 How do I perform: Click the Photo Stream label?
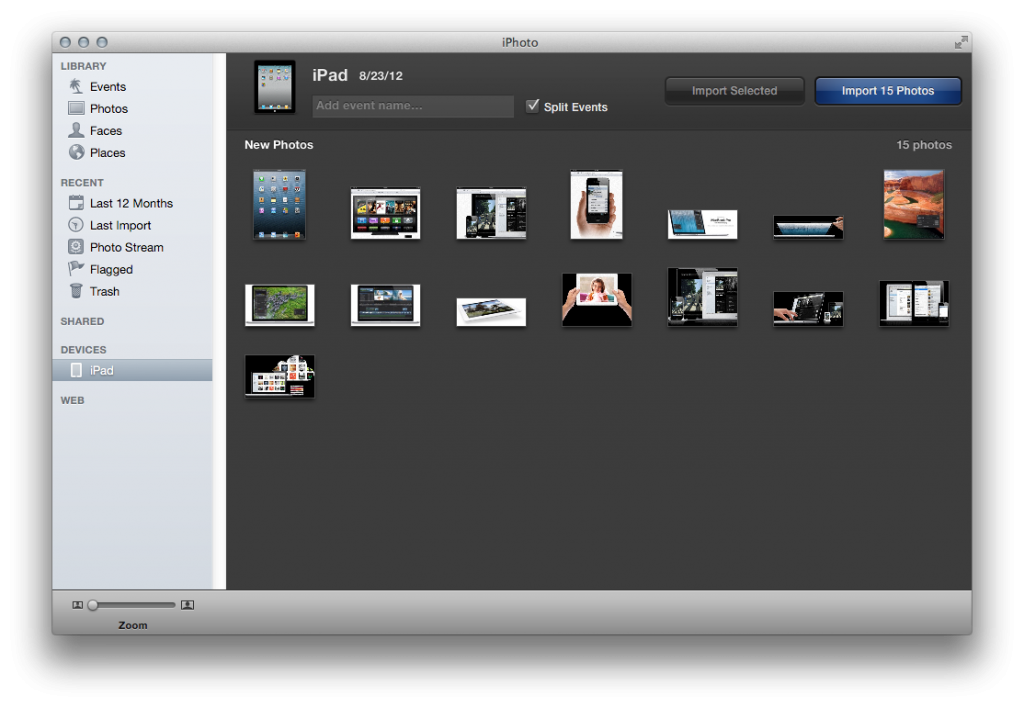[x=127, y=247]
